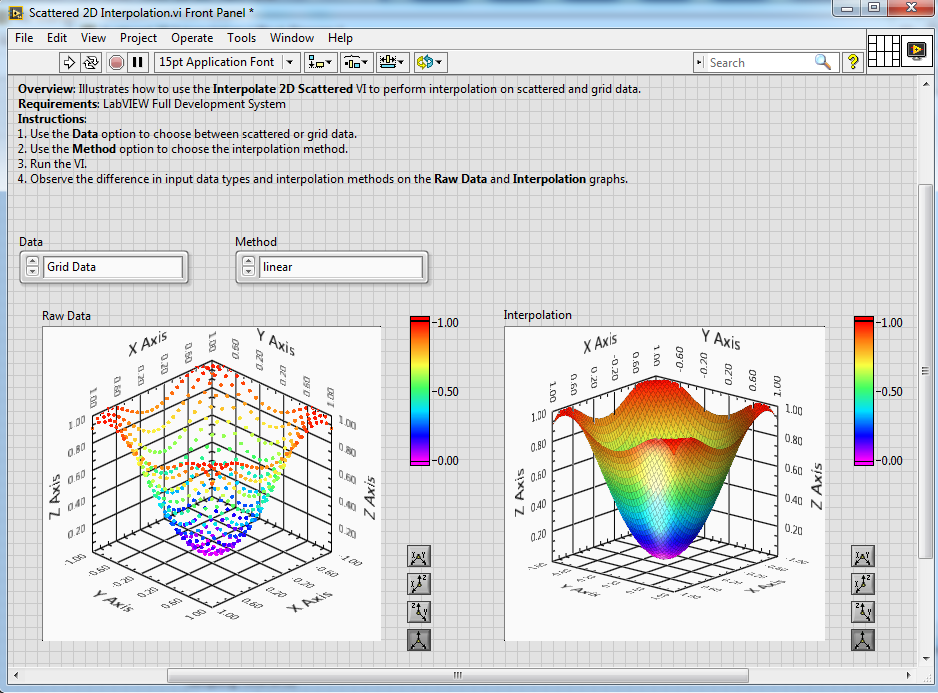Click the scroll left arrow
Image resolution: width=938 pixels, height=693 pixels.
(16, 675)
